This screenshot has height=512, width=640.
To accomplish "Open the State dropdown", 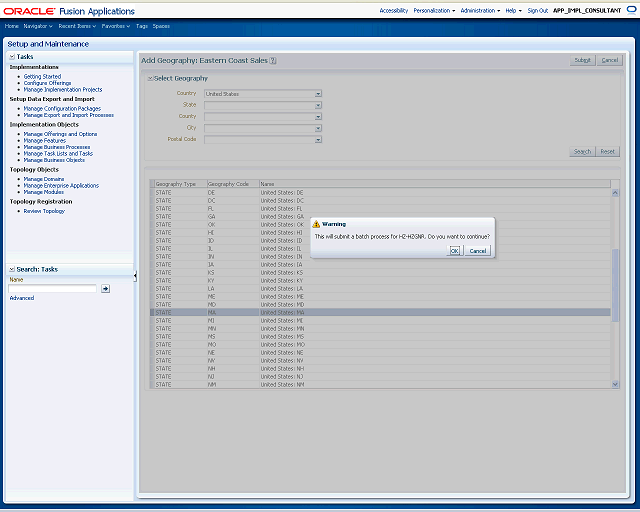I will 318,105.
